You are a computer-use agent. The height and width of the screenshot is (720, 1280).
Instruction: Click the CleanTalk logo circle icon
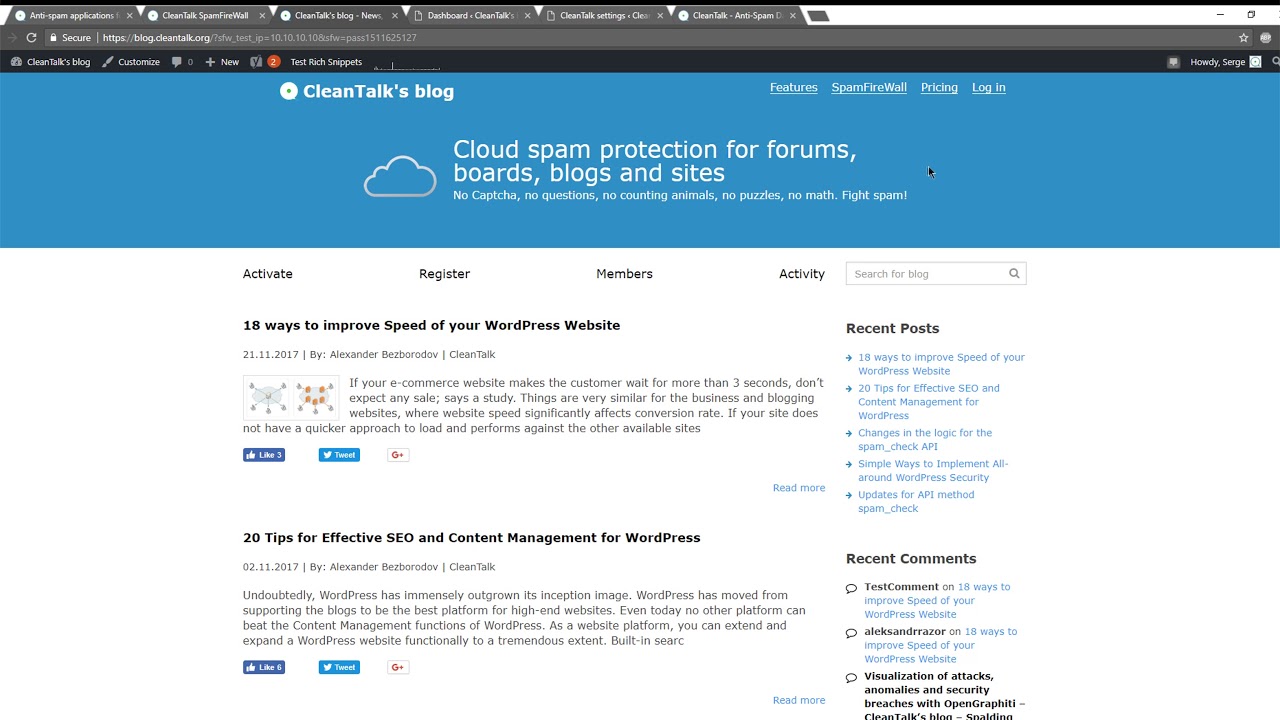[289, 91]
